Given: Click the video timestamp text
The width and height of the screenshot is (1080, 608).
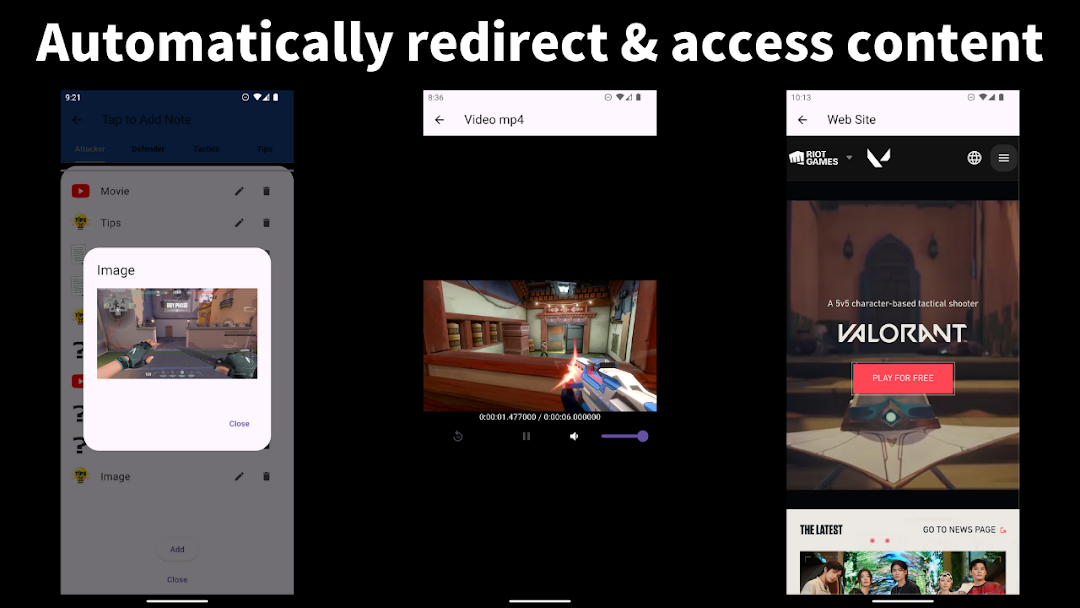Looking at the screenshot, I should click(x=540, y=417).
